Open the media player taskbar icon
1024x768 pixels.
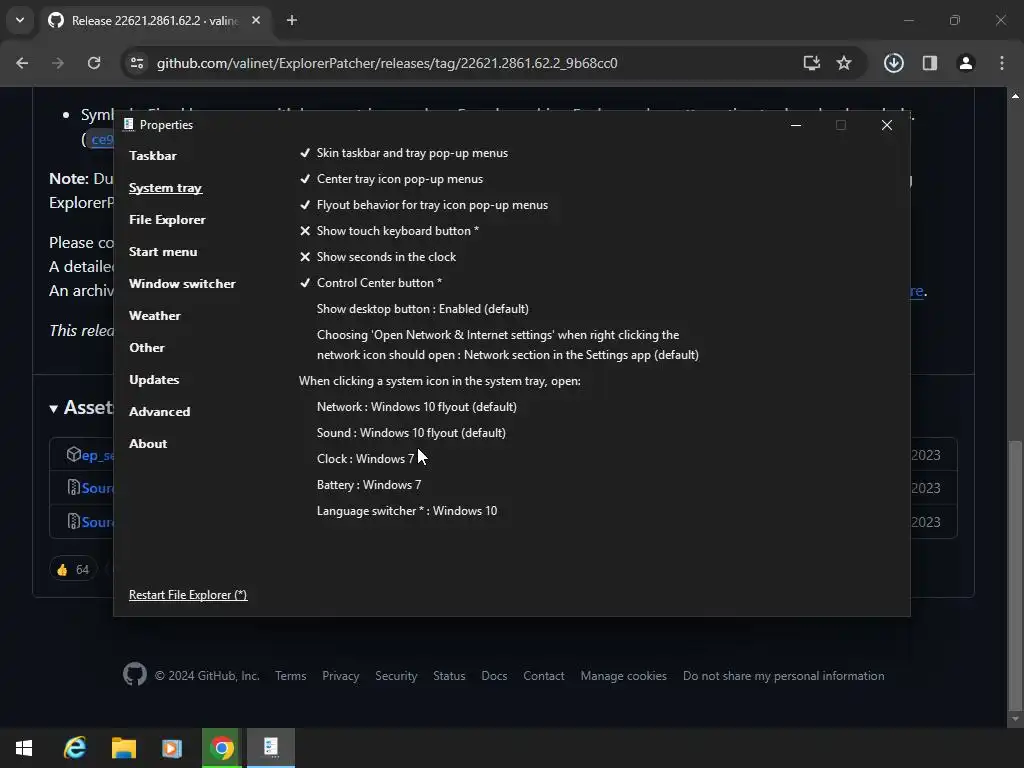[172, 748]
